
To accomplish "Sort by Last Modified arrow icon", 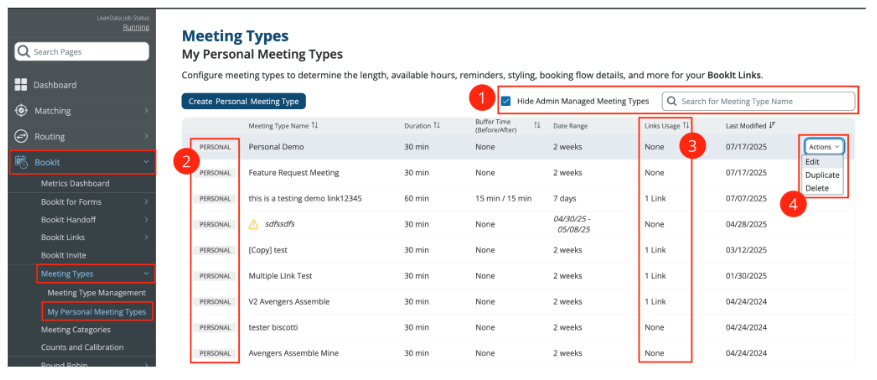I will [772, 126].
